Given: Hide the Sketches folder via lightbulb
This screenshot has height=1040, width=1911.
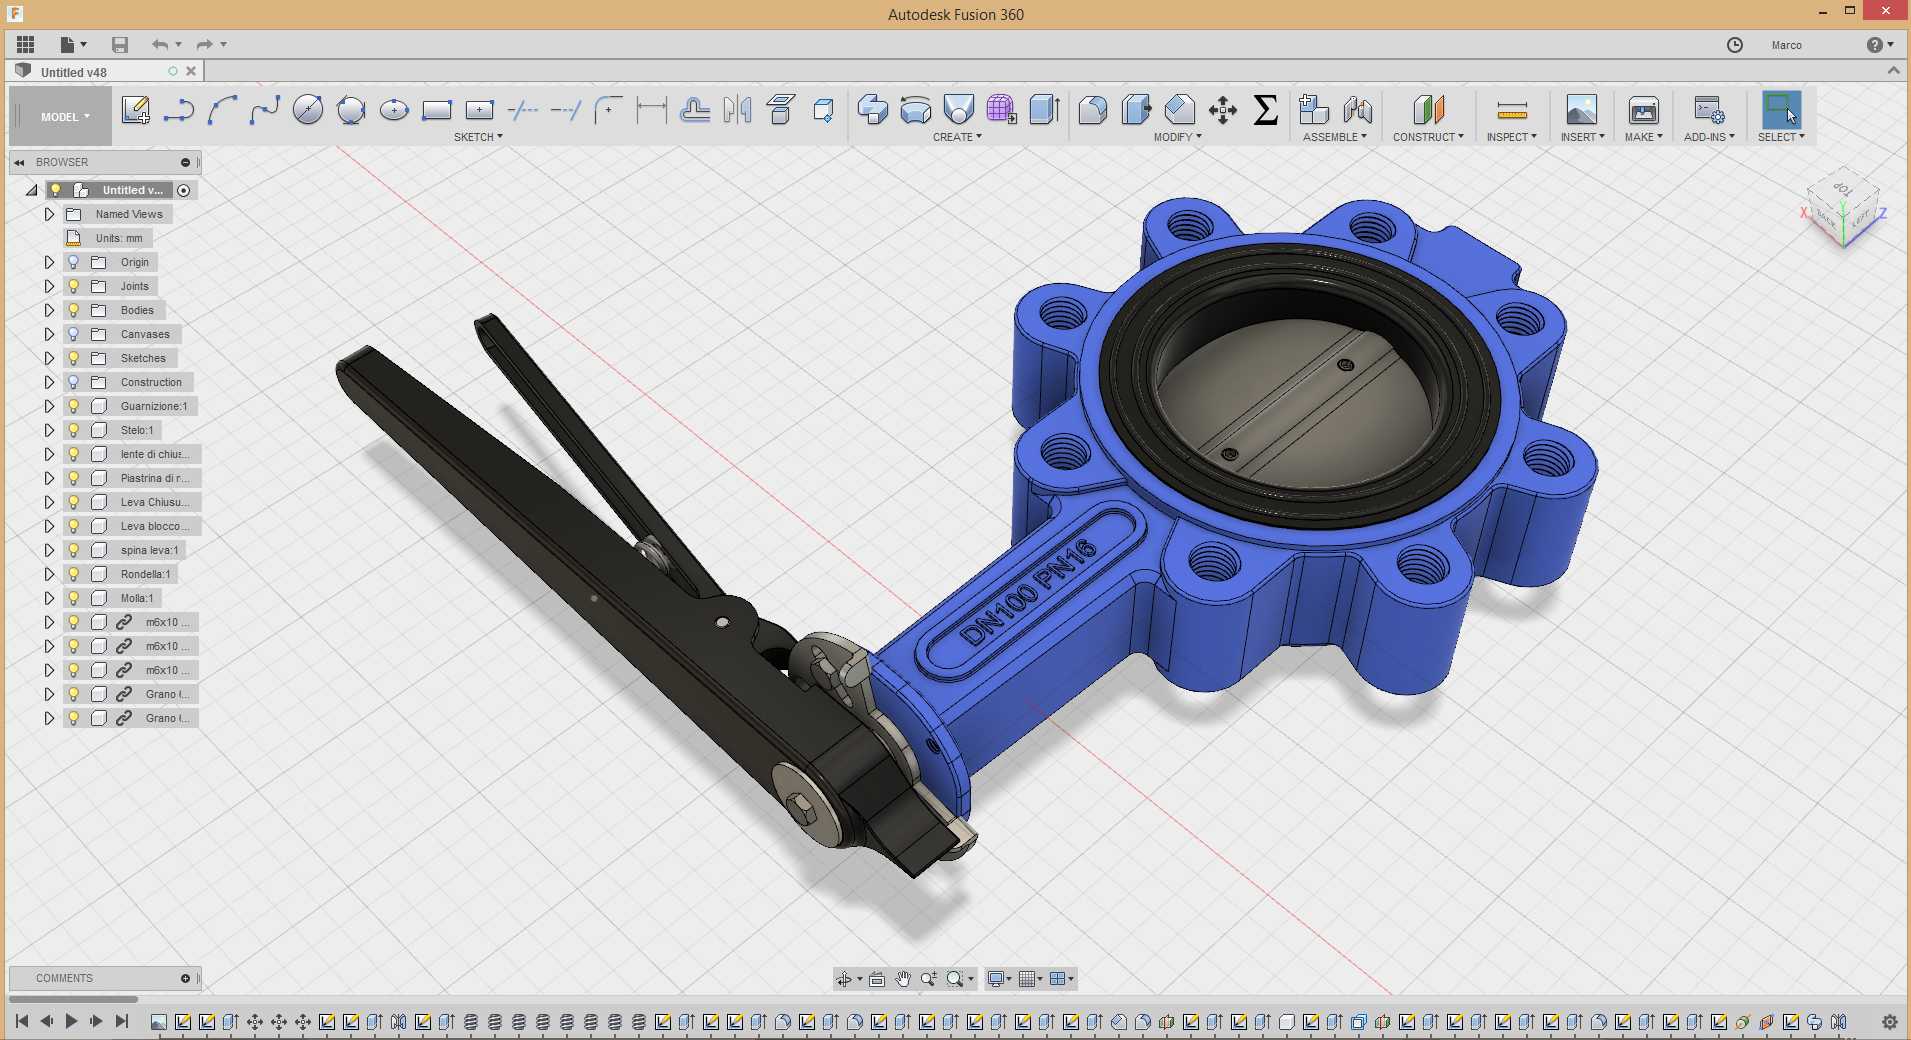Looking at the screenshot, I should (73, 358).
